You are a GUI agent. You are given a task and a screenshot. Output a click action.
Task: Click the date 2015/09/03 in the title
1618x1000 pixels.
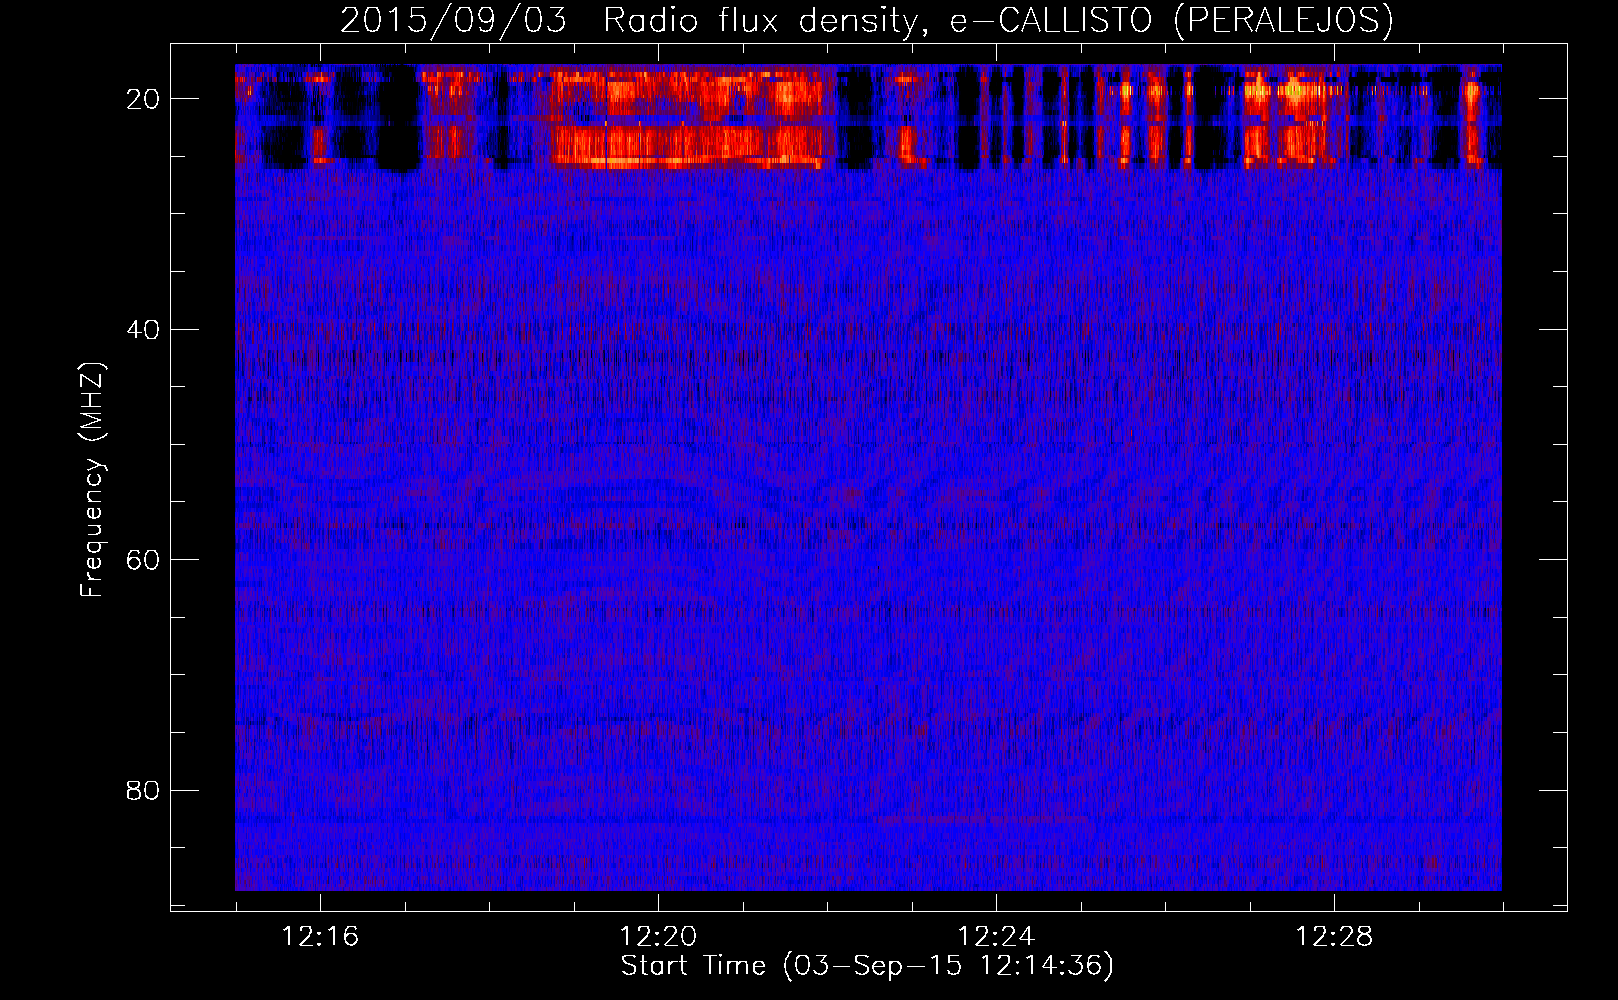454,20
